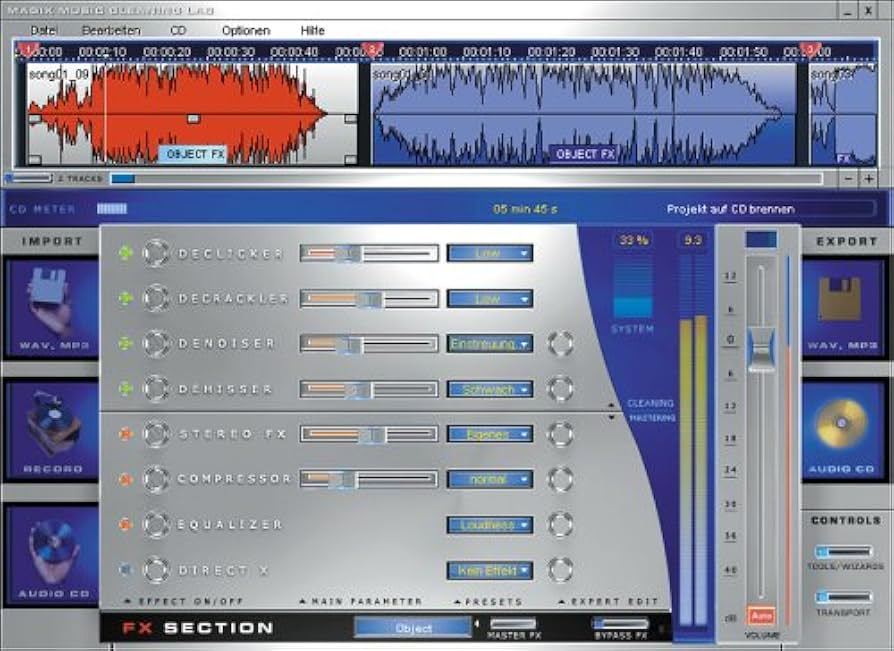Viewport: 894px width, 651px height.
Task: Open the Object FX section selector
Action: pyautogui.click(x=413, y=628)
